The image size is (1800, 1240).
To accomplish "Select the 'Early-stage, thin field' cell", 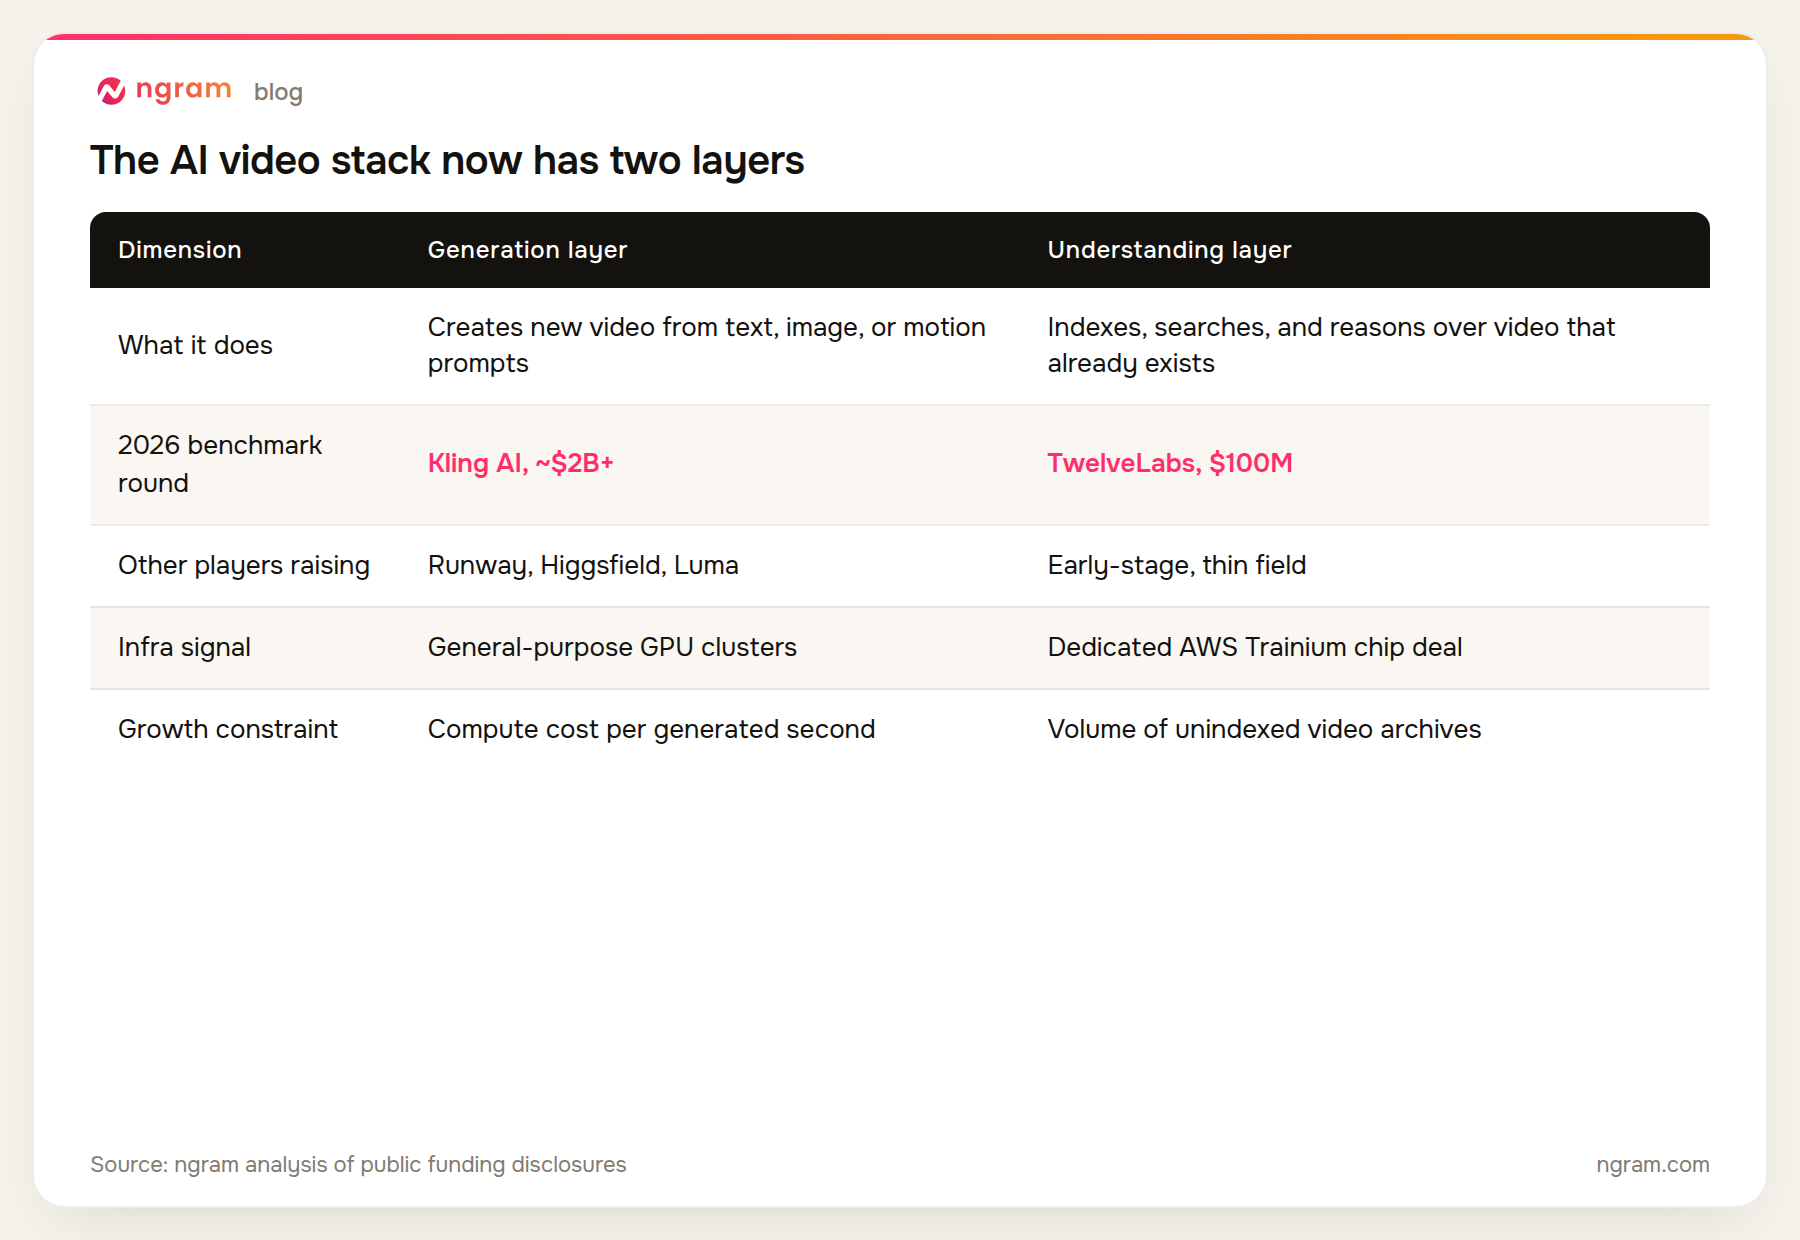I will [x=1177, y=565].
